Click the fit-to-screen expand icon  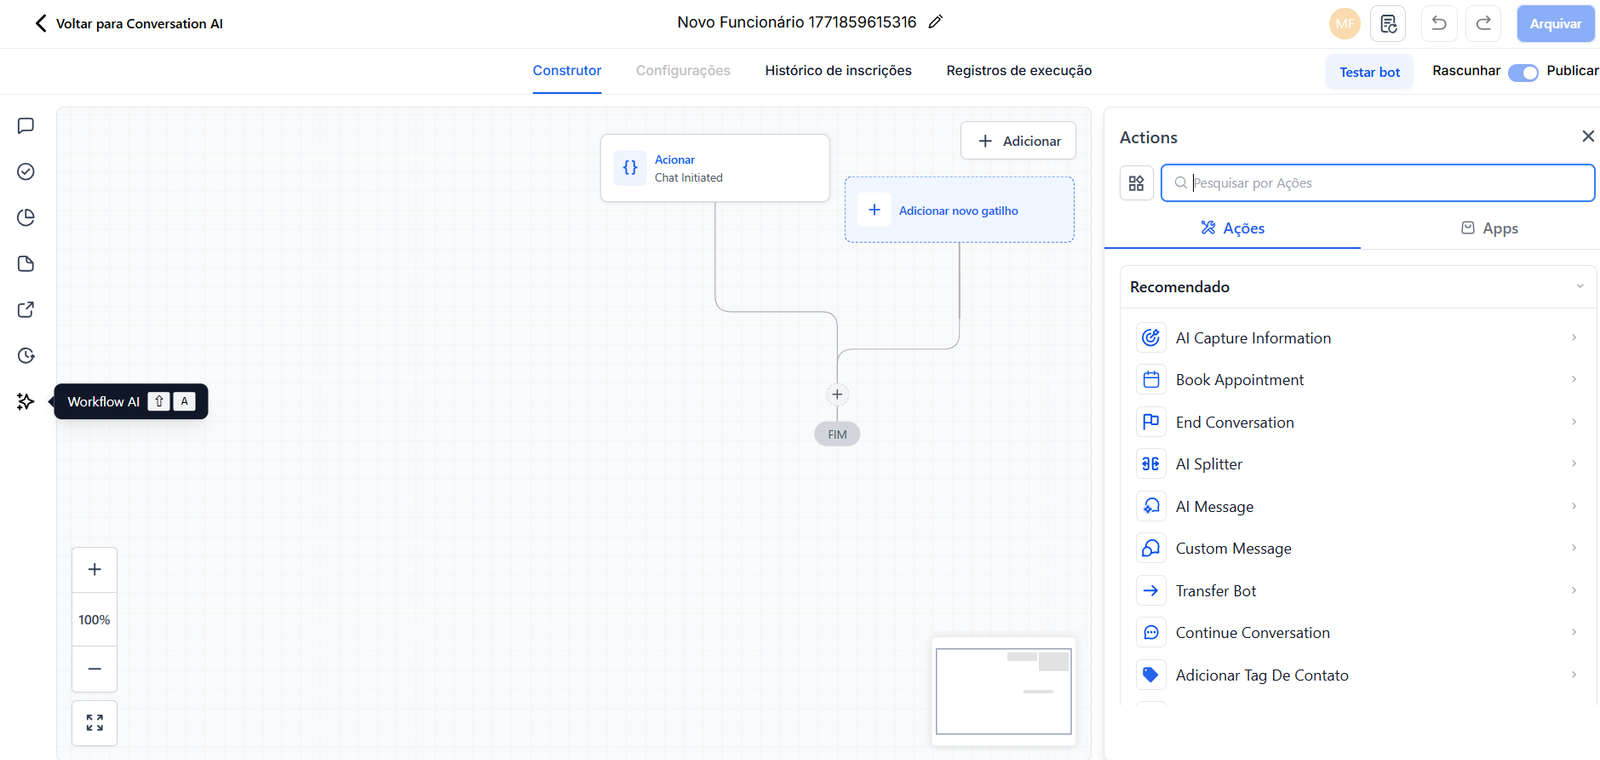coord(94,722)
